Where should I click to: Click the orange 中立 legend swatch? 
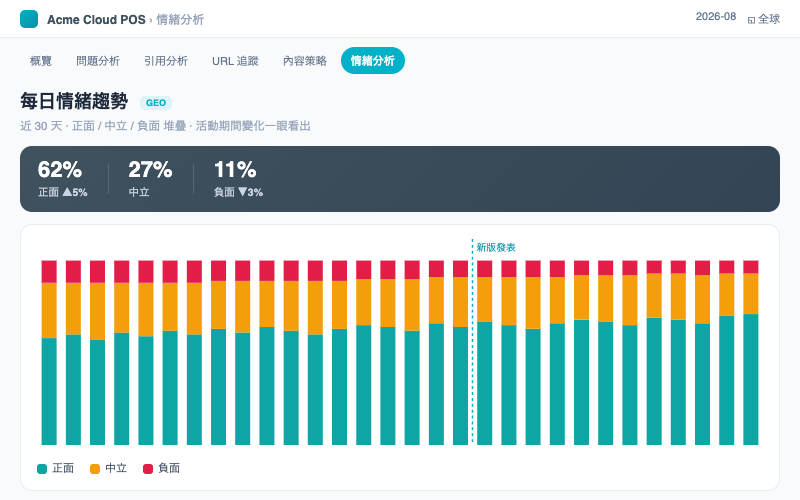point(95,469)
